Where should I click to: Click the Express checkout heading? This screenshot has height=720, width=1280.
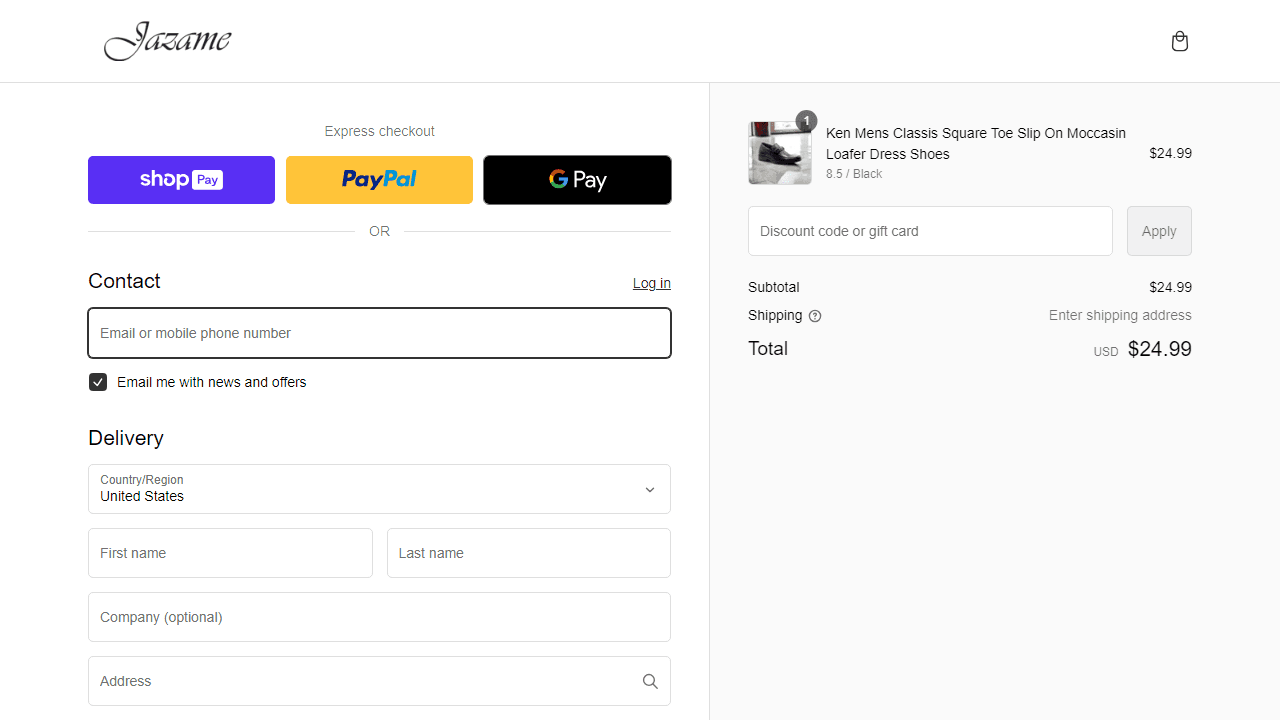(x=380, y=131)
